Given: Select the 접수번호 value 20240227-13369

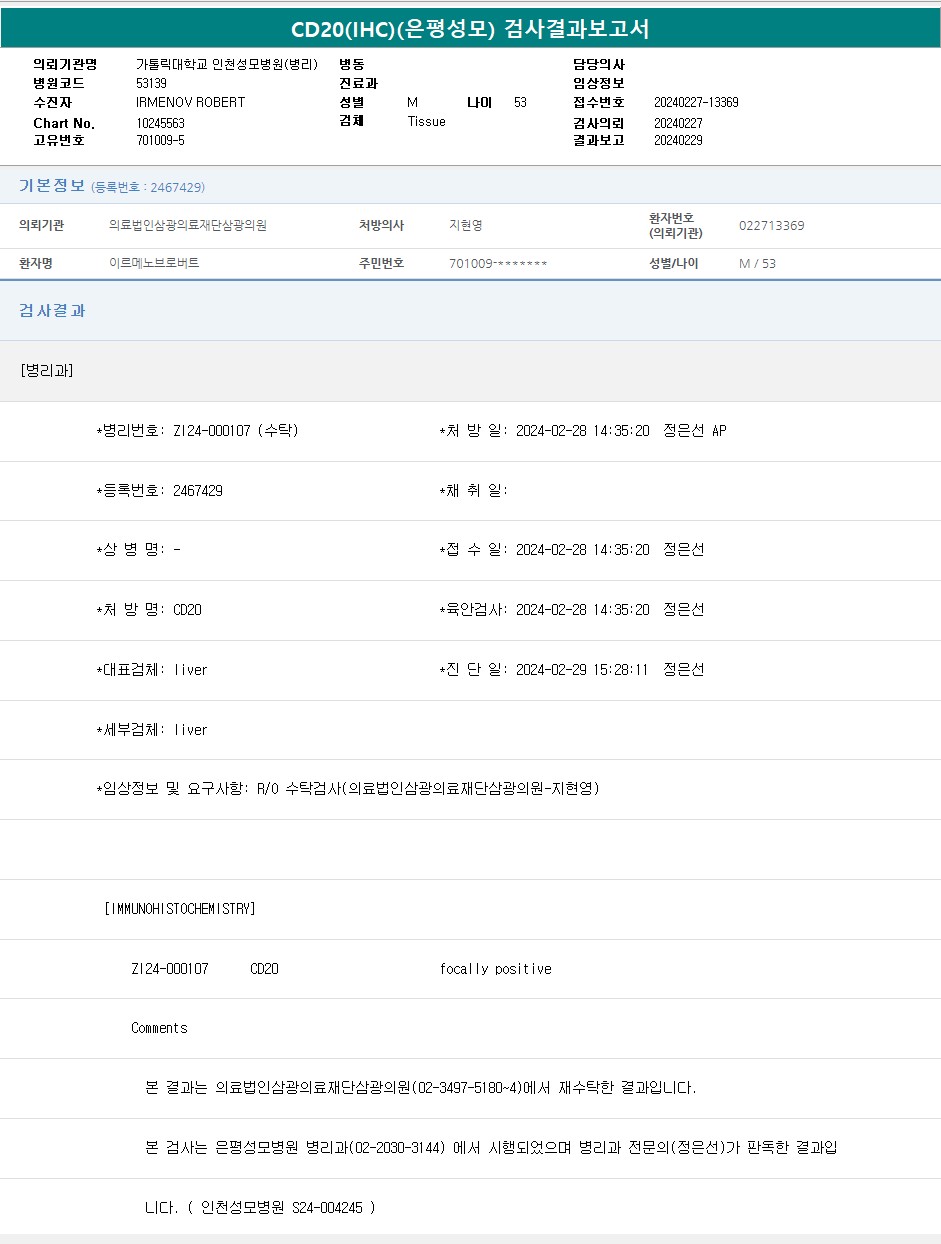Looking at the screenshot, I should pyautogui.click(x=696, y=102).
